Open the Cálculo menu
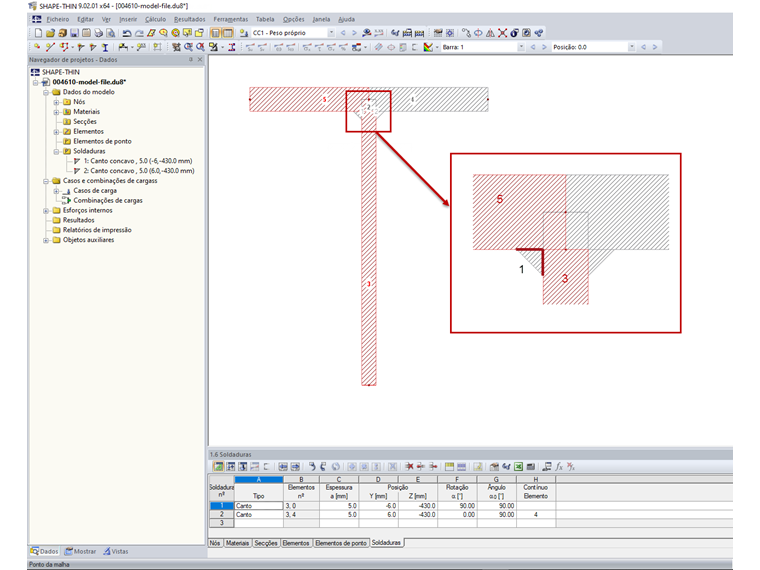This screenshot has height=570, width=760. click(x=155, y=19)
